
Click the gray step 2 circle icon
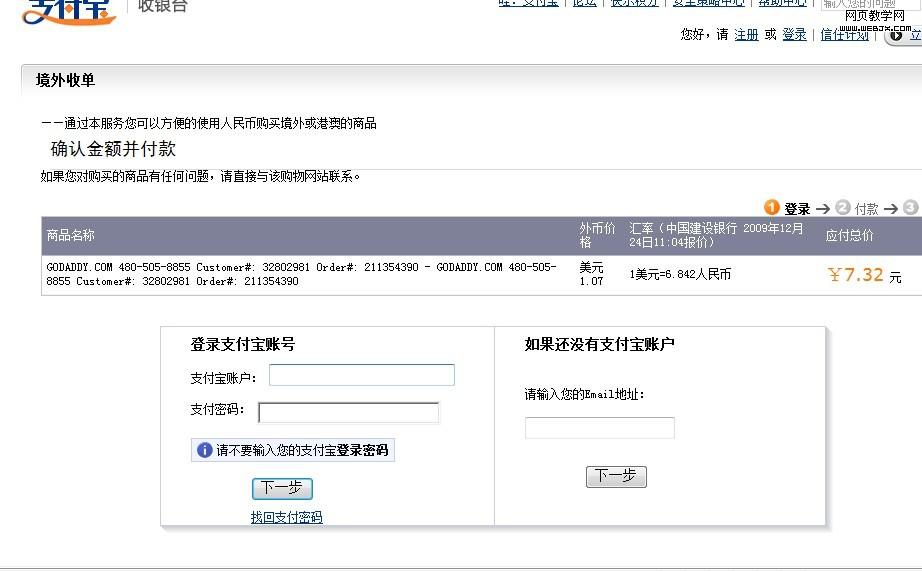[843, 208]
